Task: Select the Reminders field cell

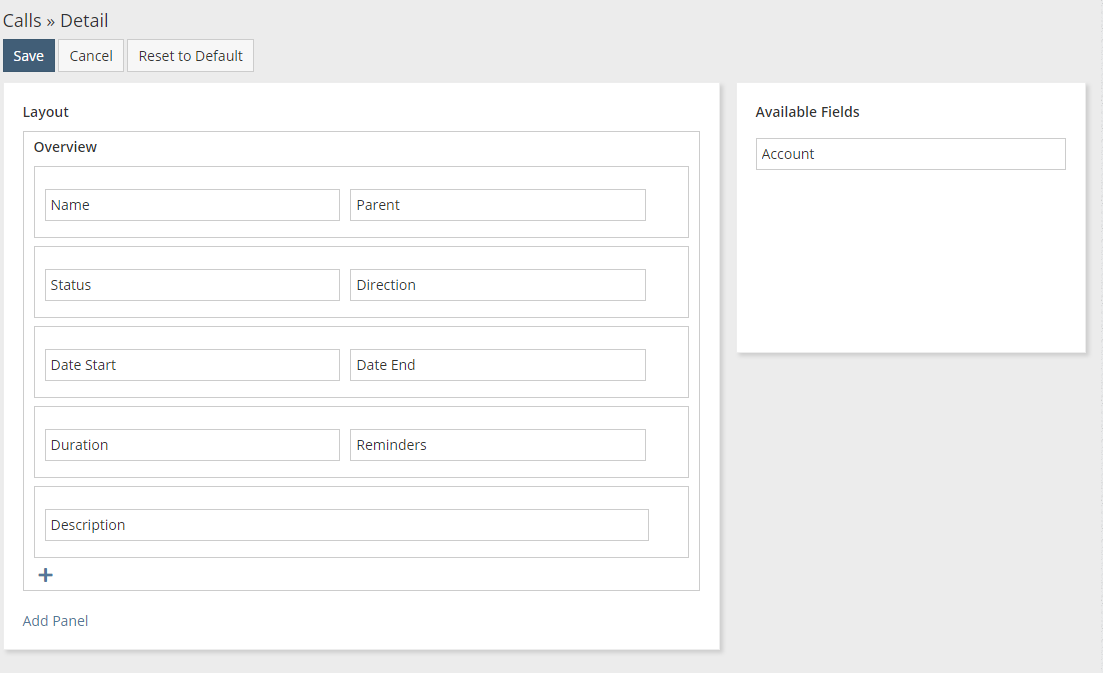Action: point(497,445)
